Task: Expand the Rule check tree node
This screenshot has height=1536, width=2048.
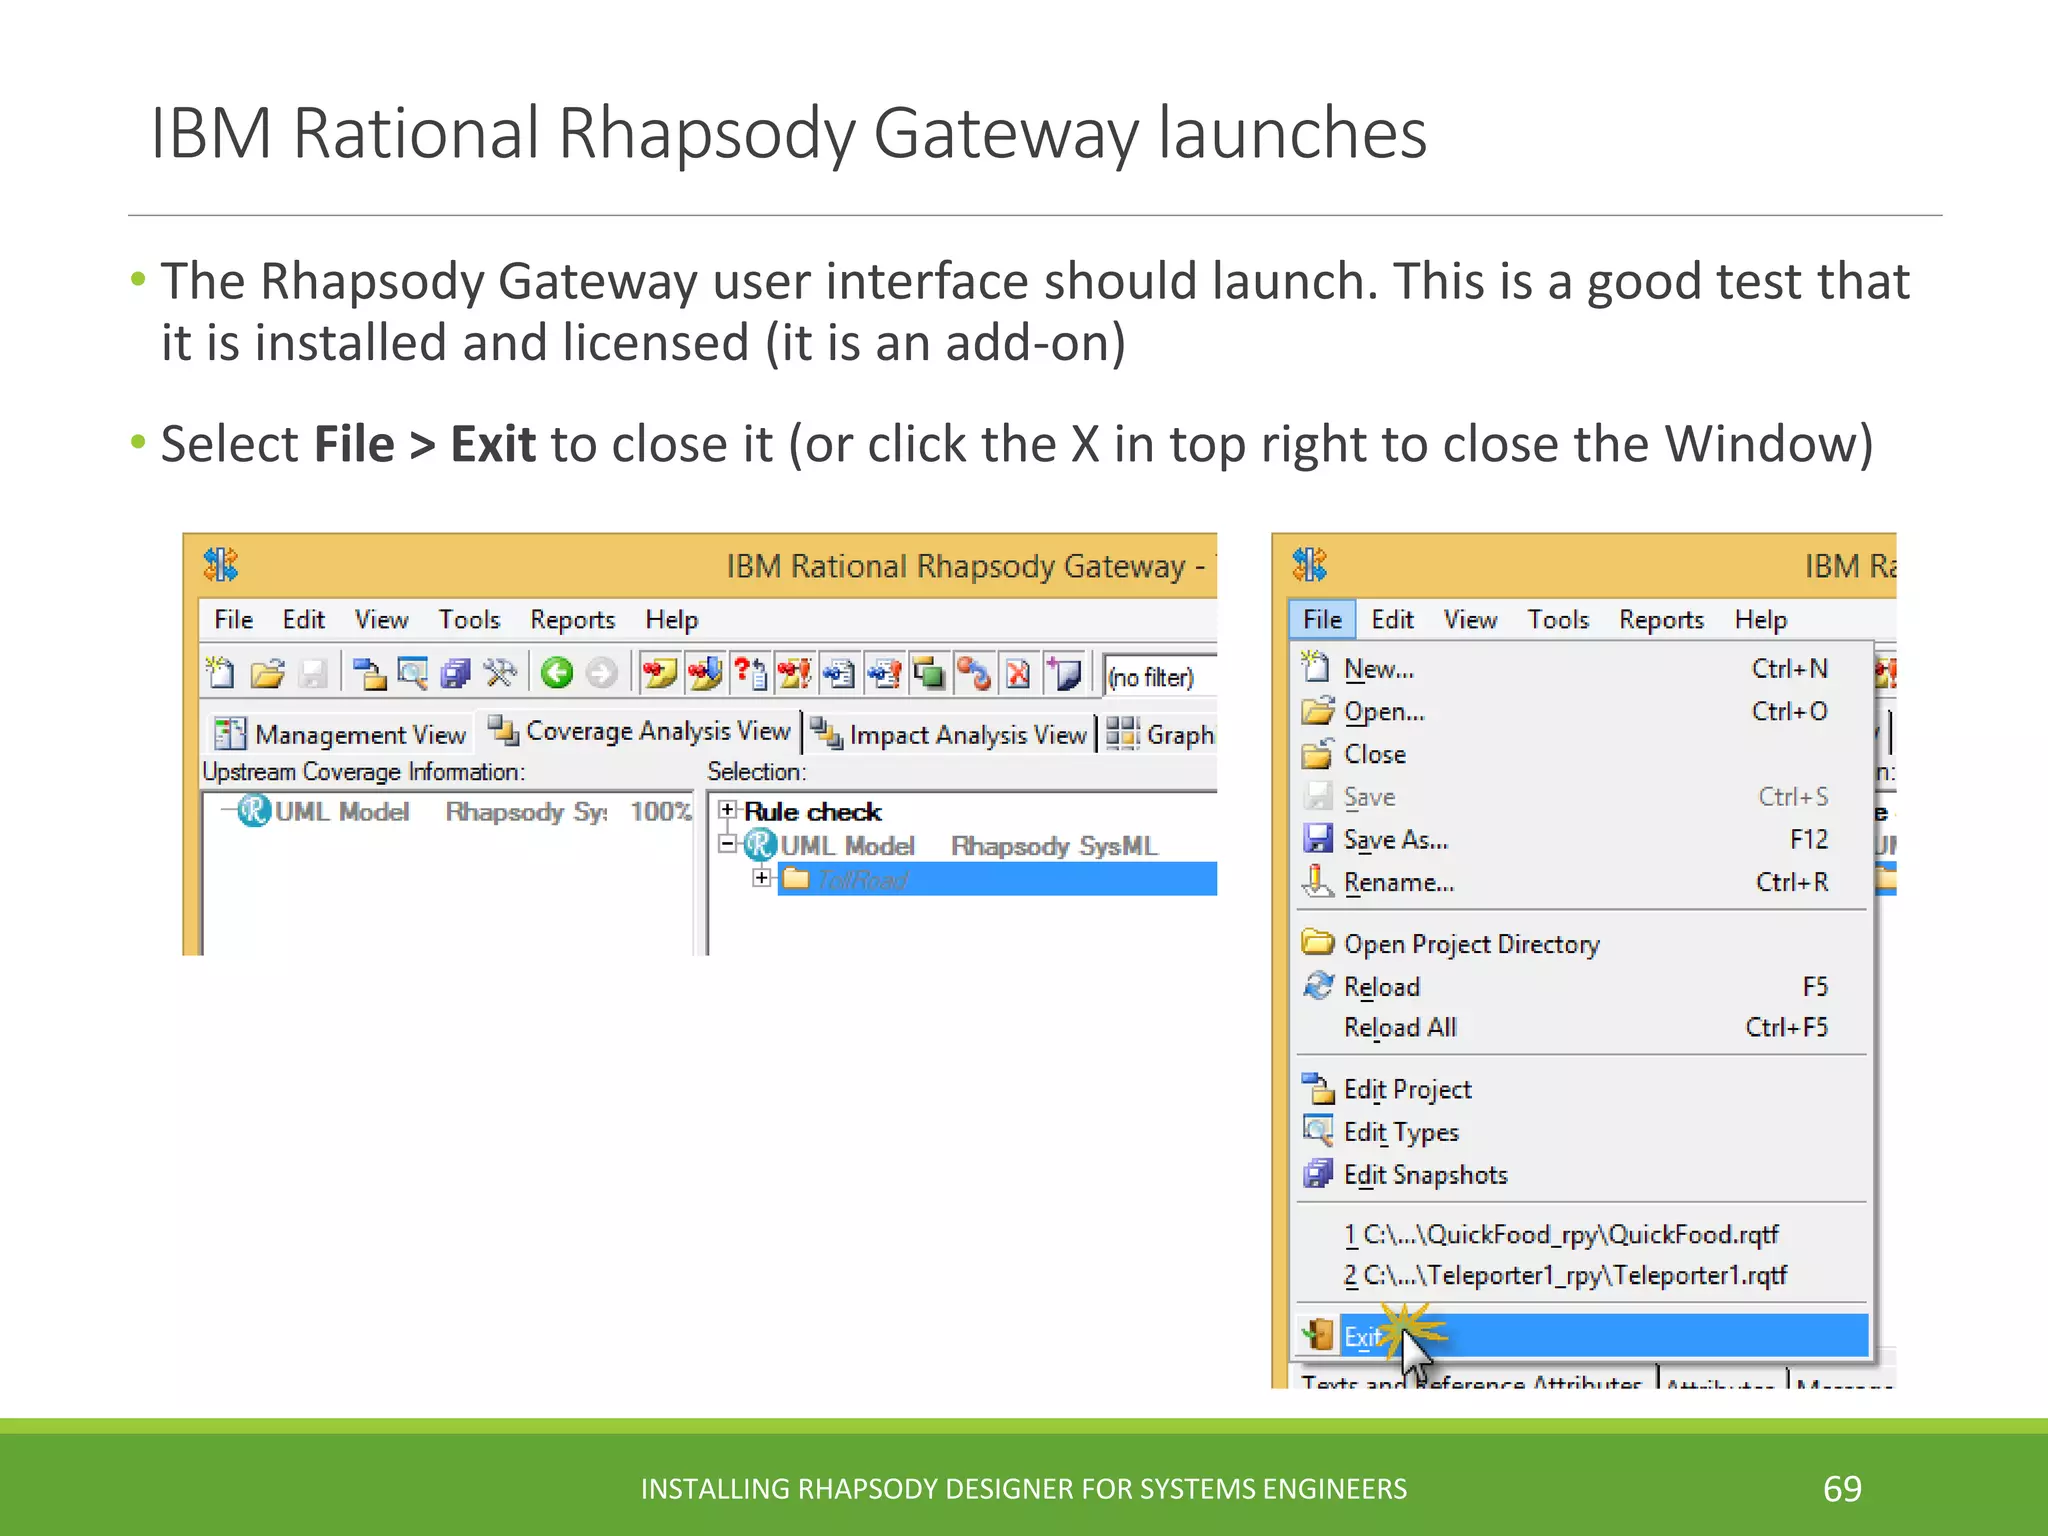Action: pyautogui.click(x=728, y=810)
